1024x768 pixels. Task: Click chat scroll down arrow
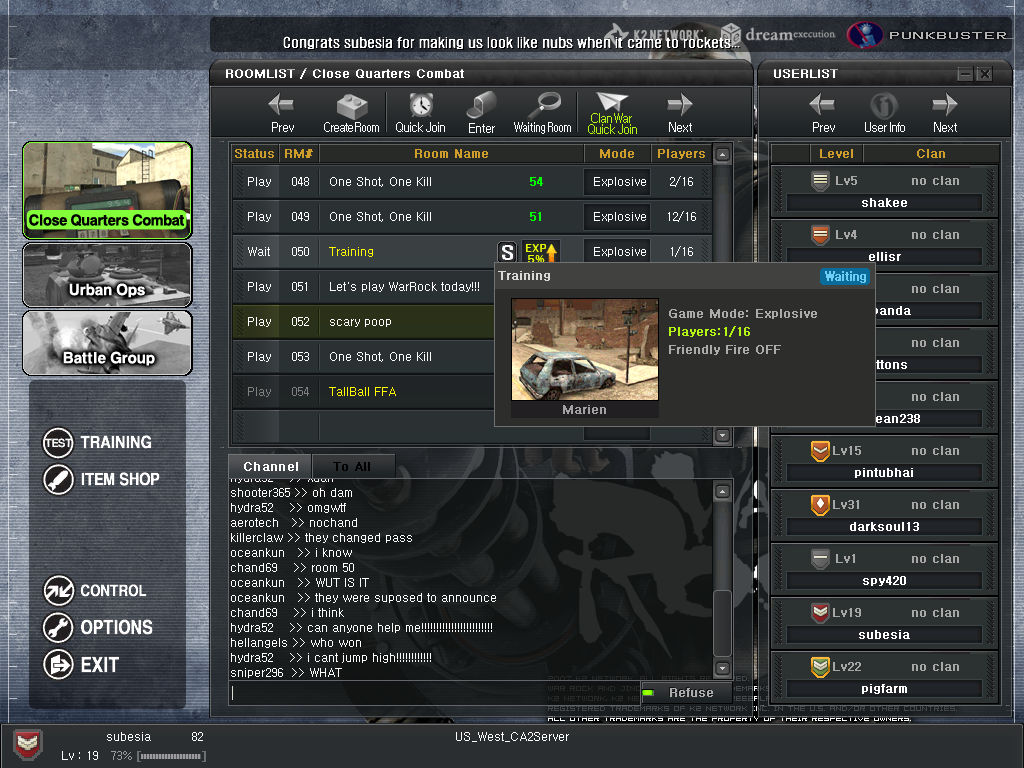click(722, 668)
